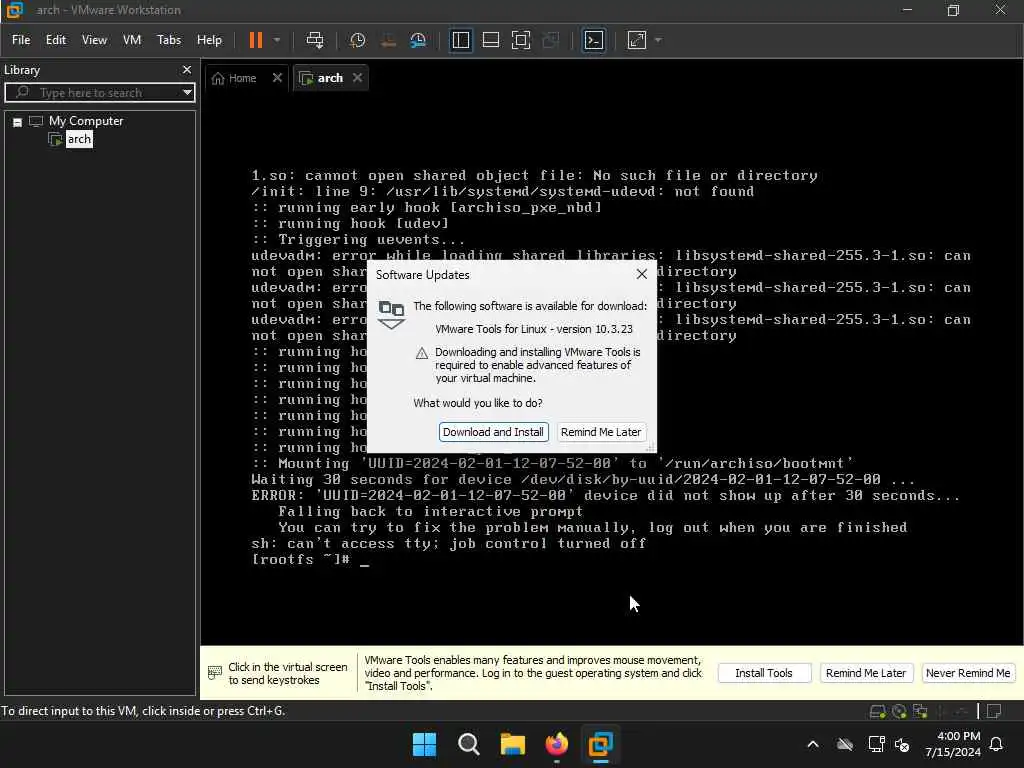
Task: Open the snapshot manager icon
Action: 418,40
